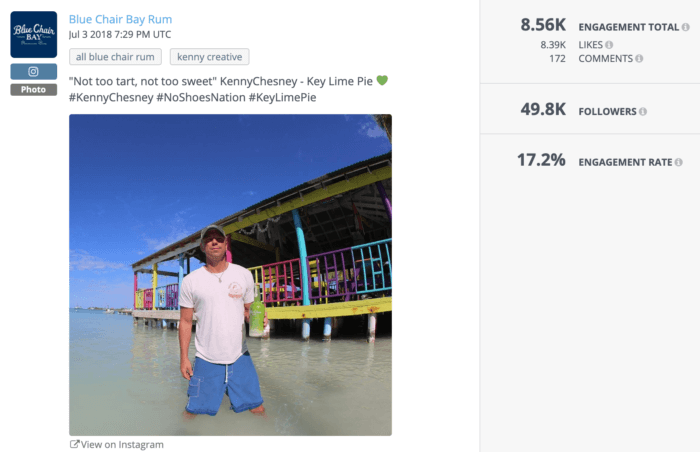Click the Instagram channel icon
The width and height of the screenshot is (700, 452).
(33, 71)
